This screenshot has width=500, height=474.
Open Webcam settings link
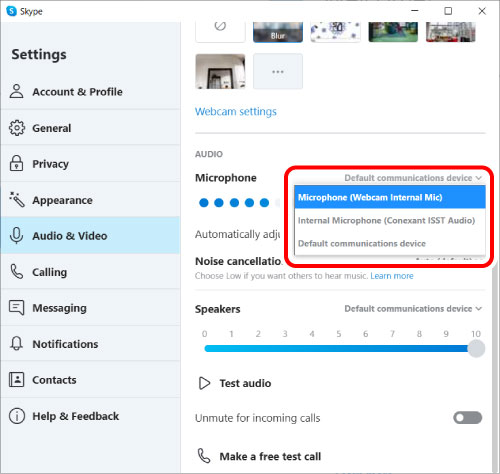(x=236, y=111)
